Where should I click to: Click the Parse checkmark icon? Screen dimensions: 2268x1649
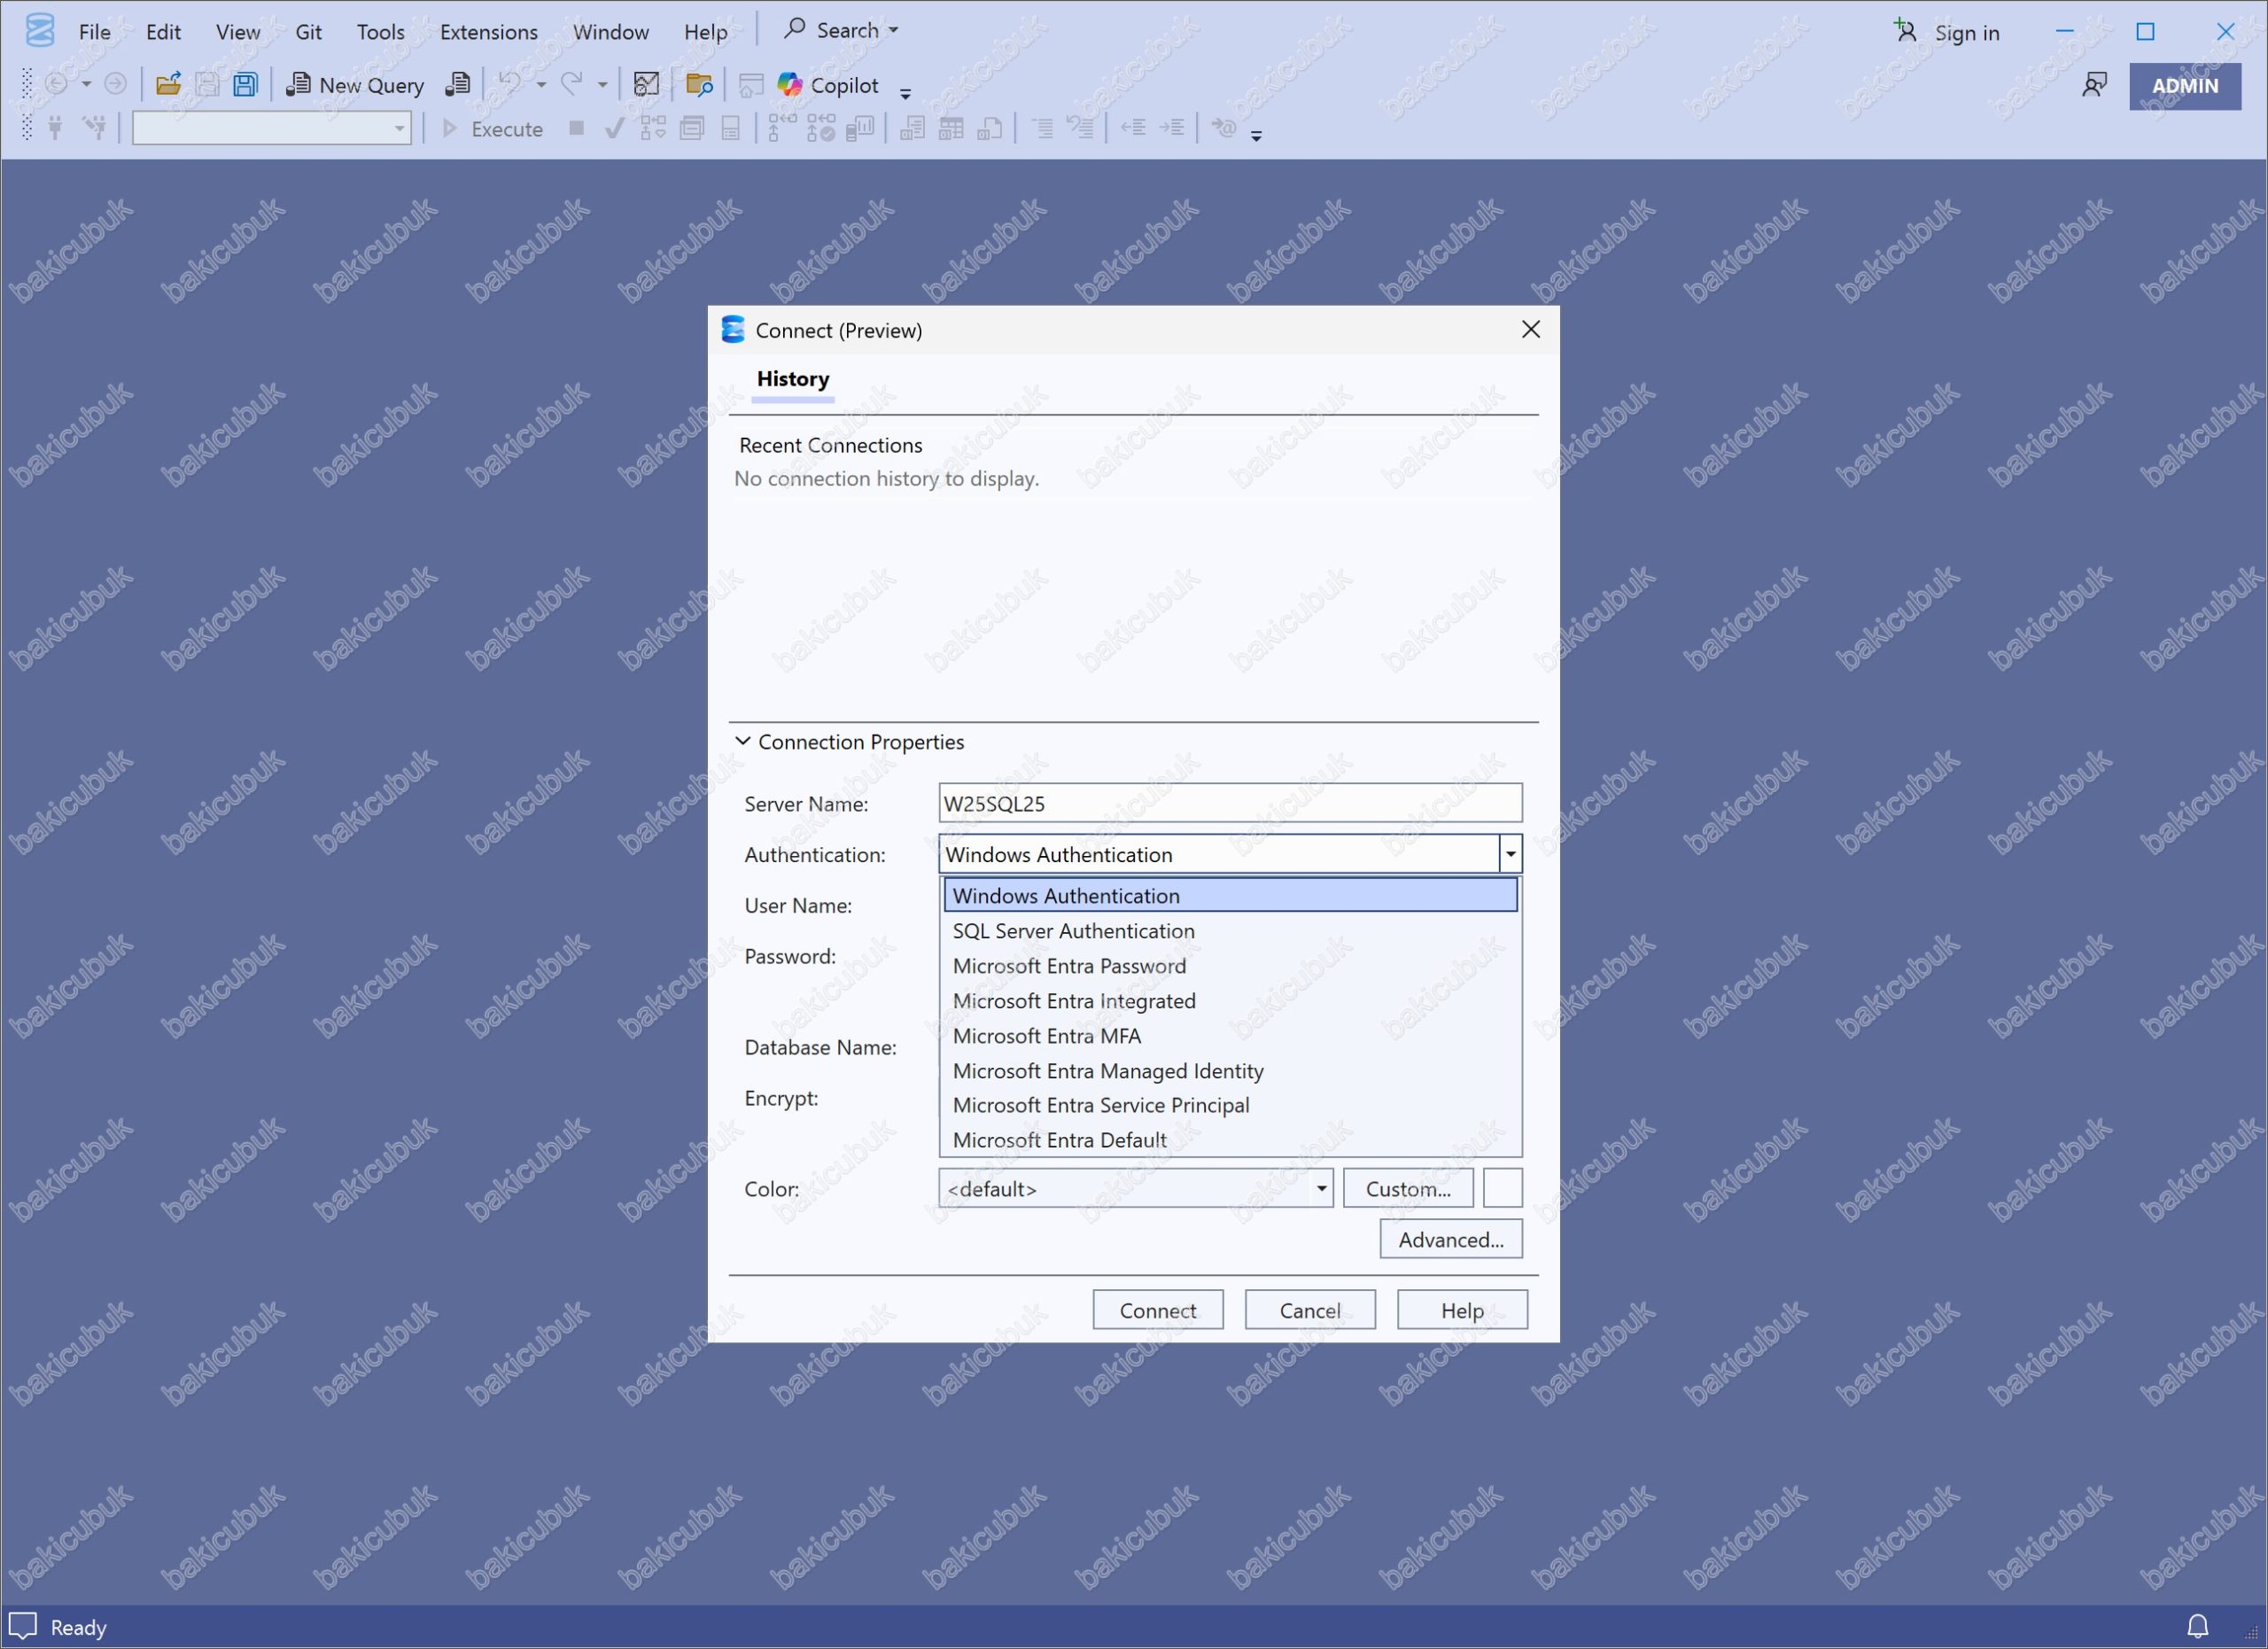pyautogui.click(x=615, y=128)
